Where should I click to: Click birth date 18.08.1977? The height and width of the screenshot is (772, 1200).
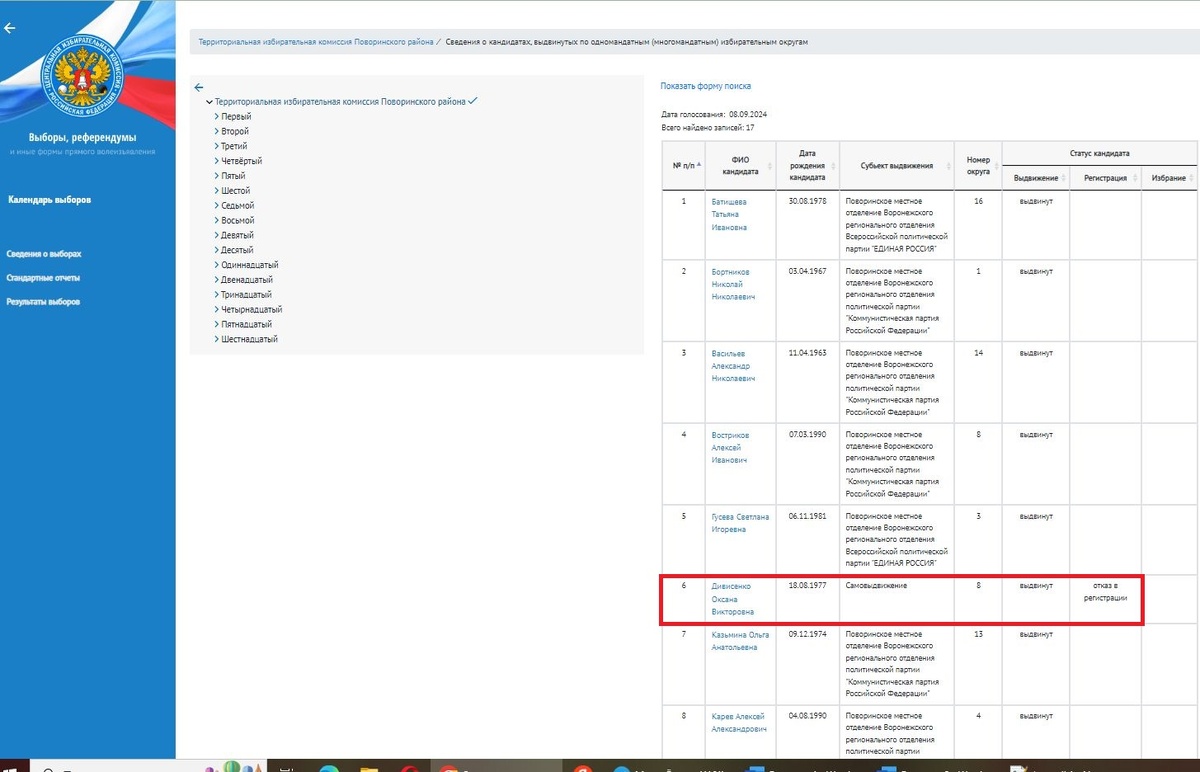click(807, 585)
